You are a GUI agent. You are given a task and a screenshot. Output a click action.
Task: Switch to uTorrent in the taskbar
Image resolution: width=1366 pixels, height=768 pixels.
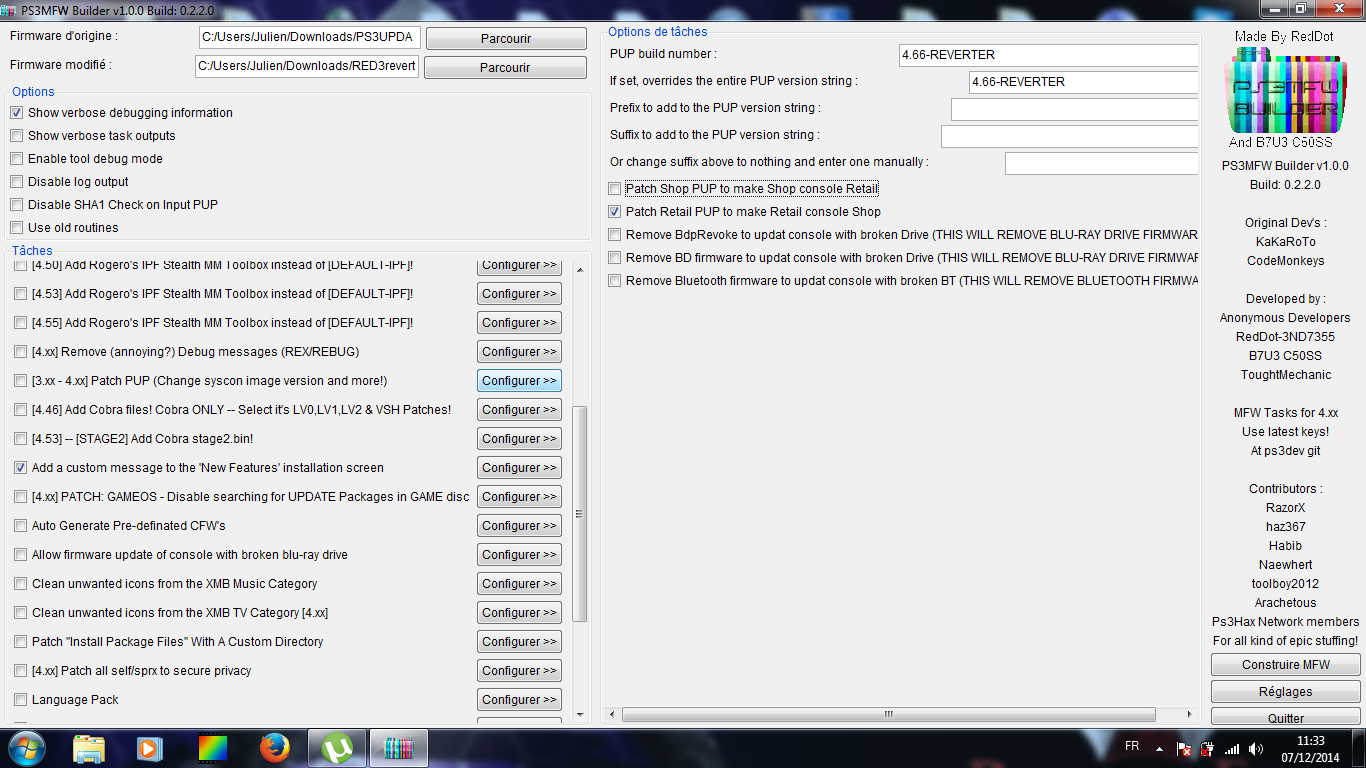click(x=337, y=747)
